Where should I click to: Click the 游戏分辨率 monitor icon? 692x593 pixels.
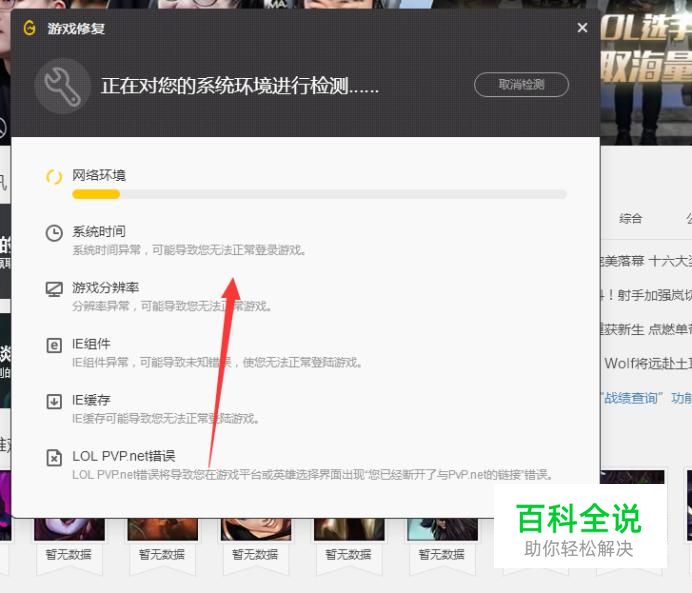[x=54, y=289]
